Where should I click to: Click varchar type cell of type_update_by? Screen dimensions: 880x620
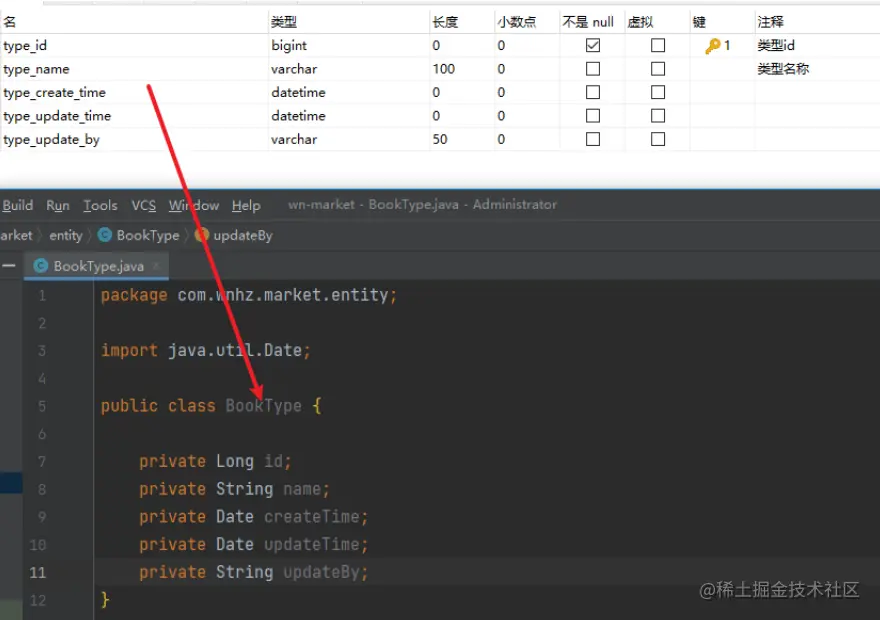pos(349,139)
